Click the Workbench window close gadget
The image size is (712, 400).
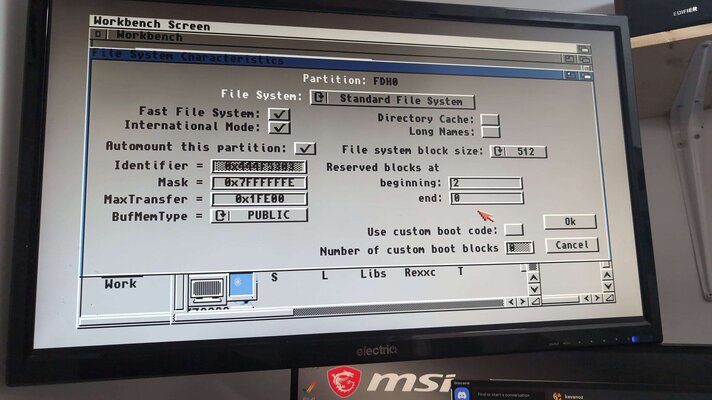(98, 35)
